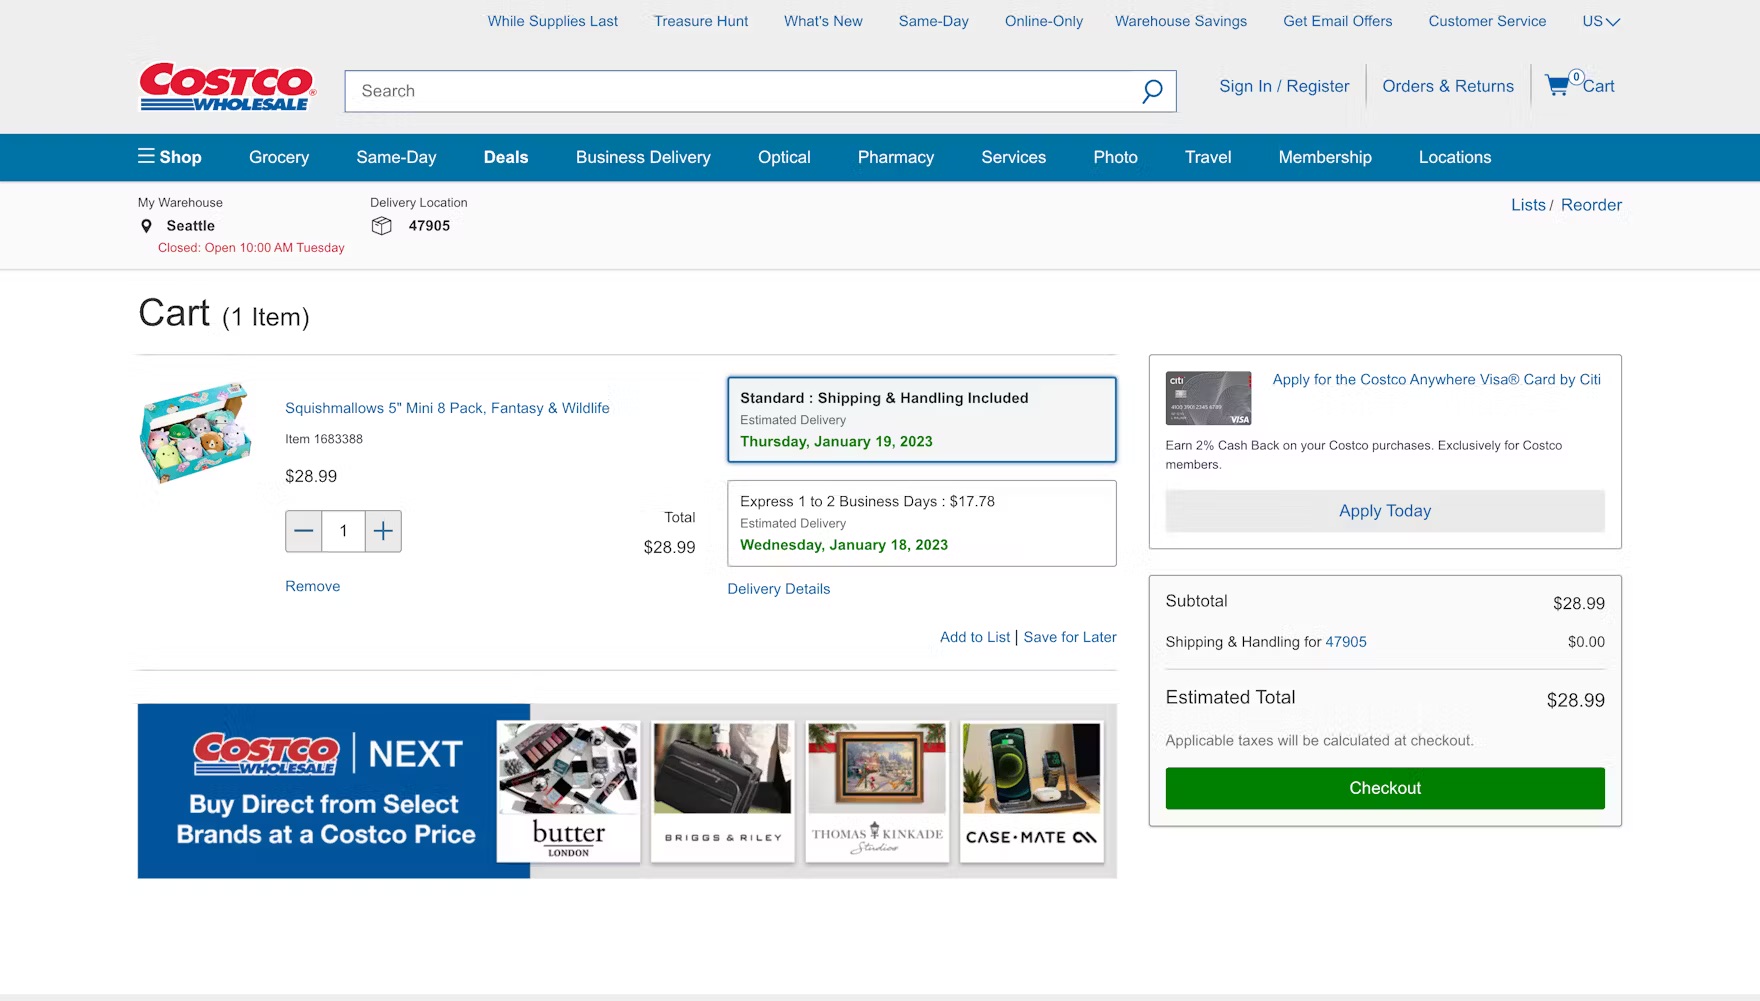Open the Pharmacy navigation tab
Screen dimensions: 1760x1001
(895, 157)
